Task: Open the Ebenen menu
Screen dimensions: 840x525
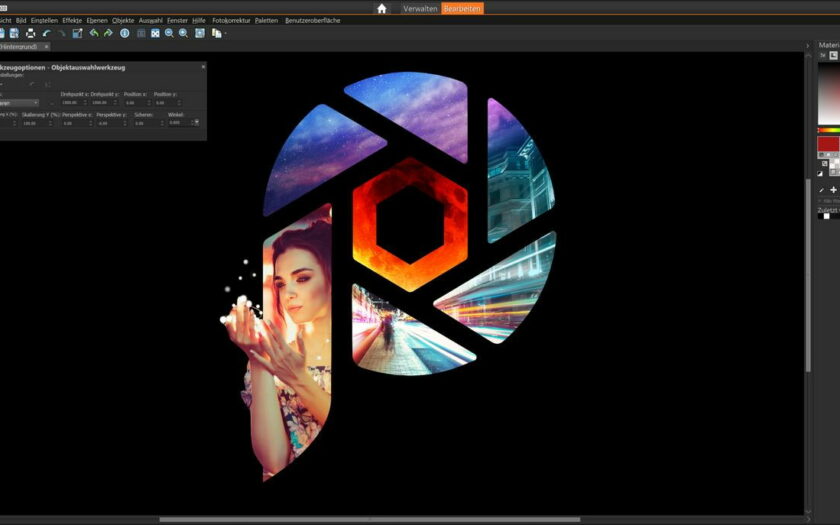Action: 97,20
